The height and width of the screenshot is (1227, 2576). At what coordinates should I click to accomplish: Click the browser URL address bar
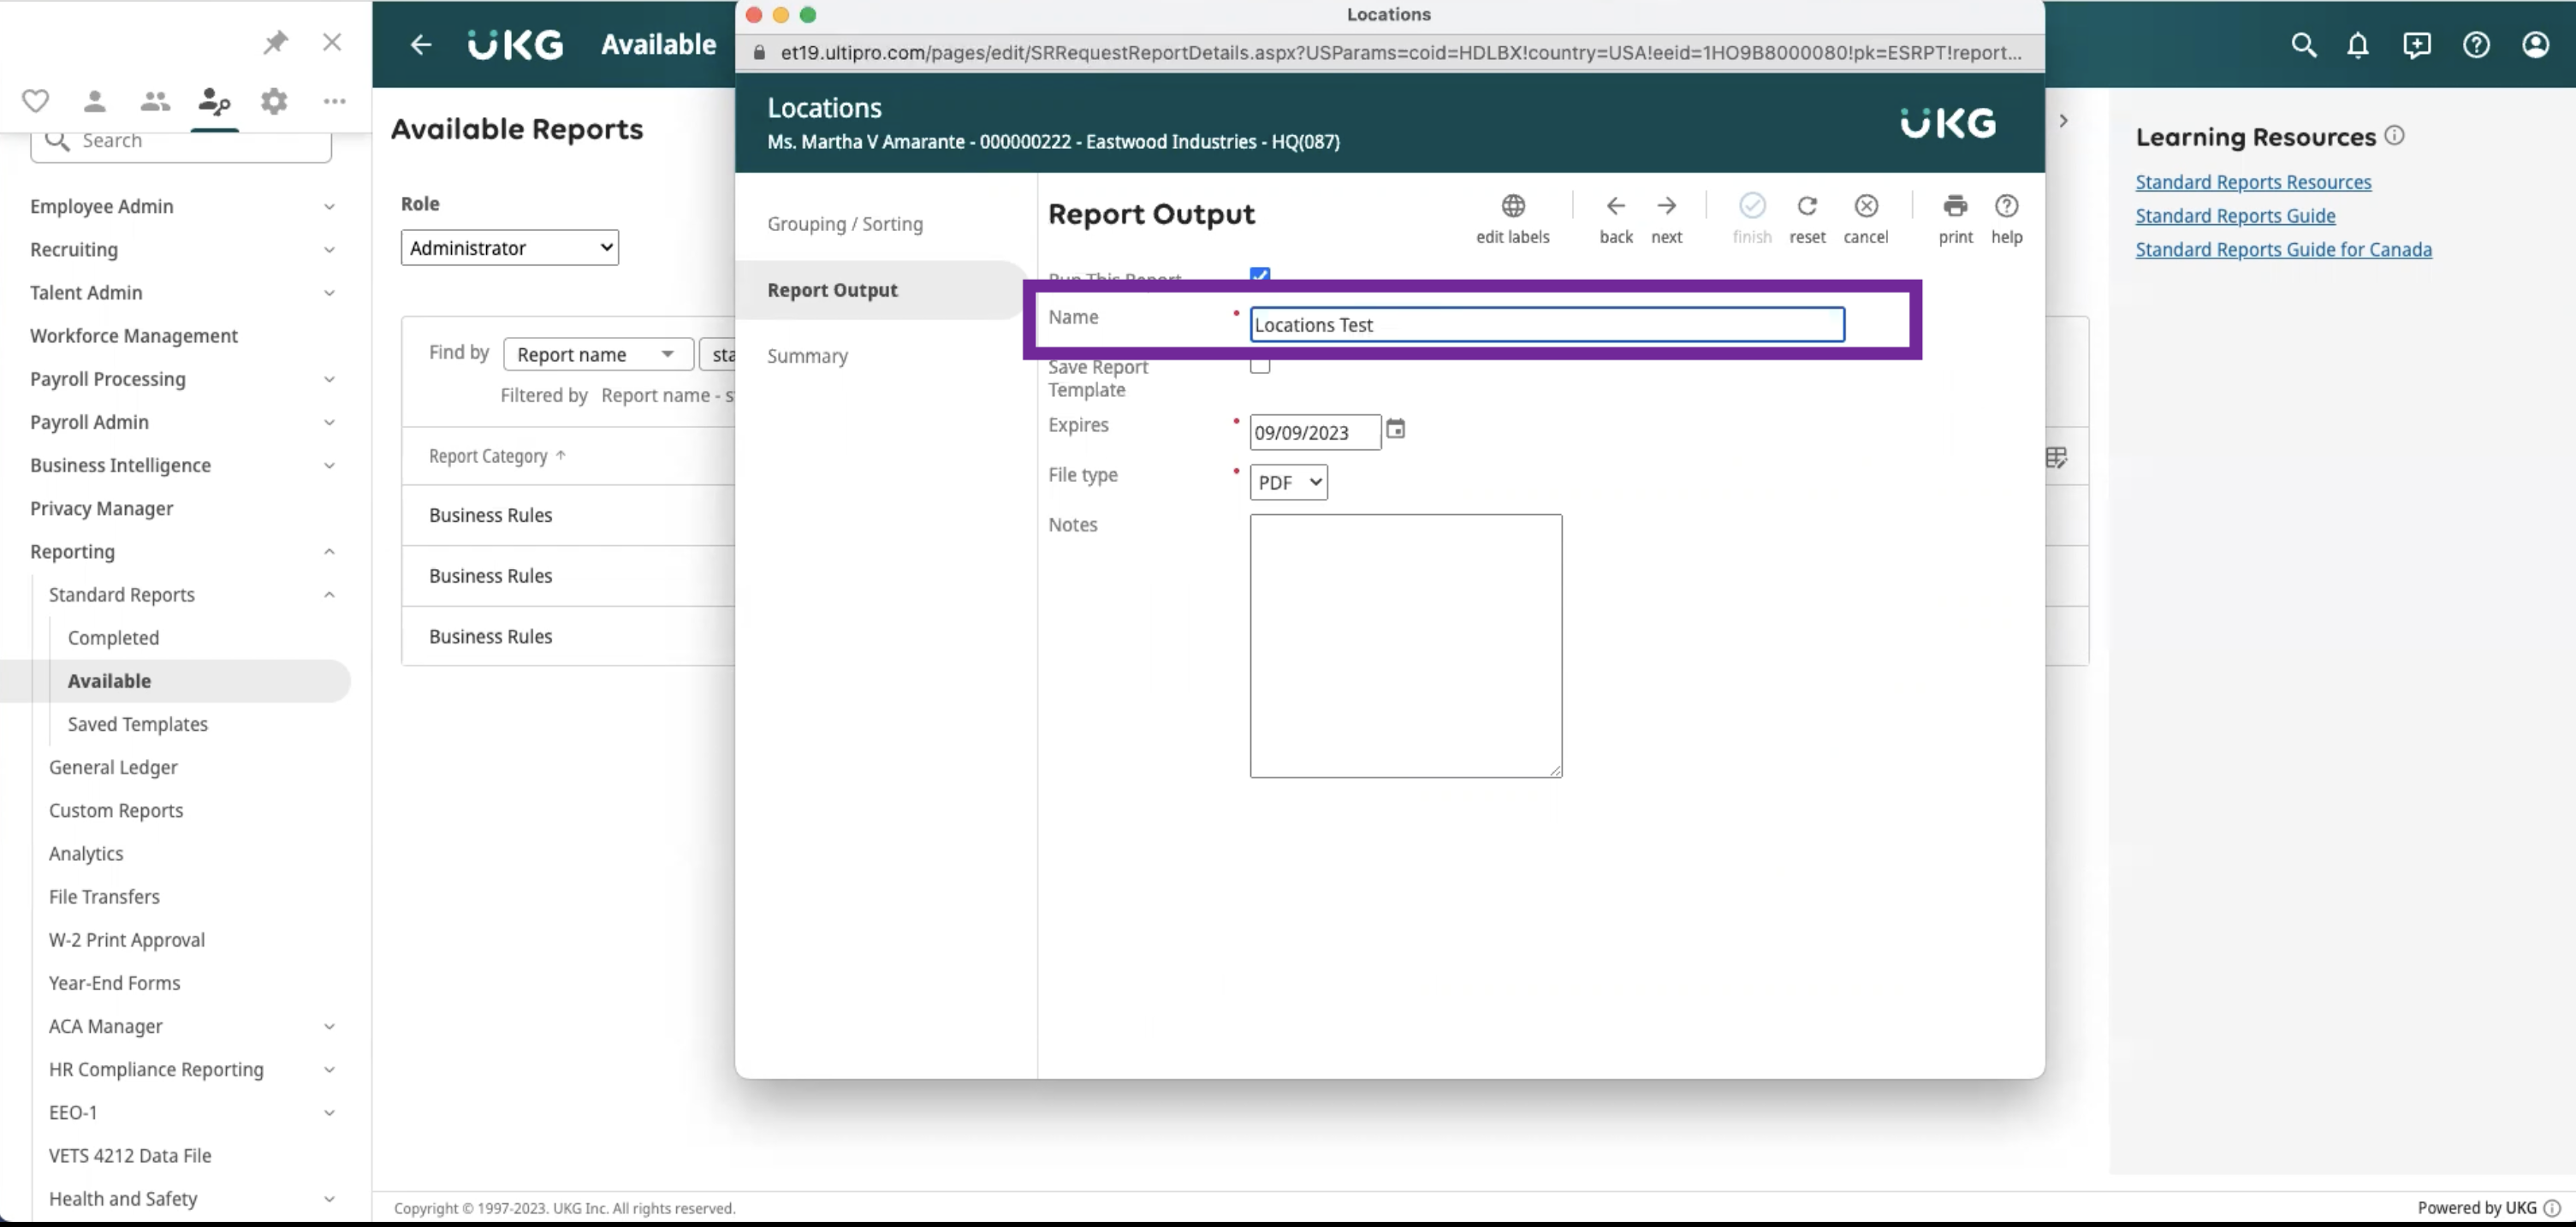1390,52
